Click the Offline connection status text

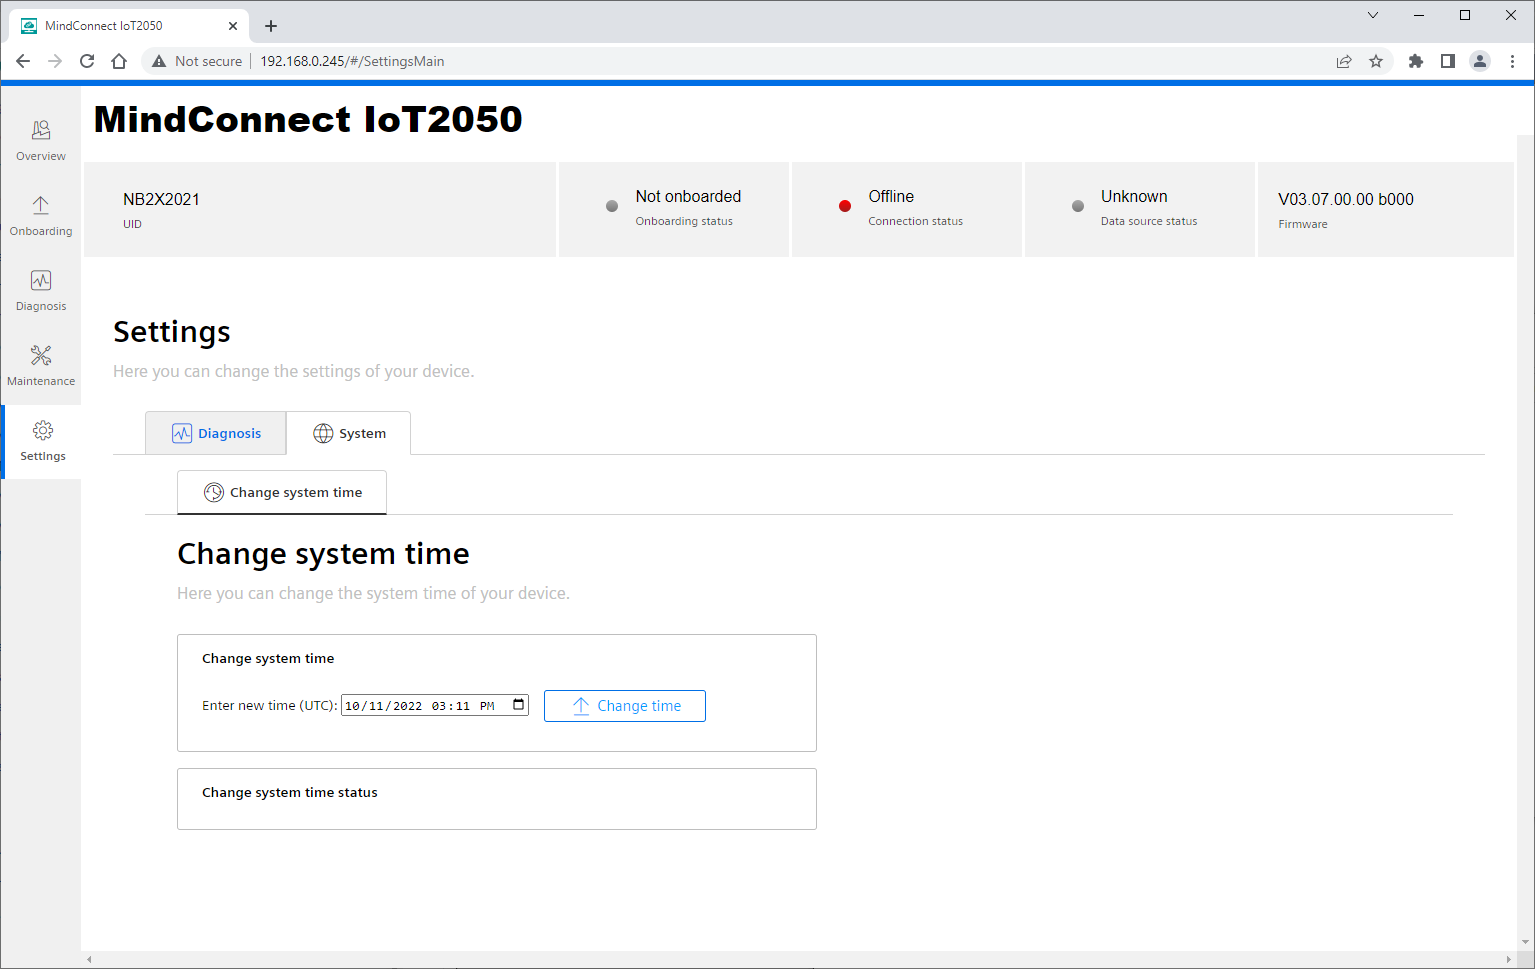pos(891,196)
